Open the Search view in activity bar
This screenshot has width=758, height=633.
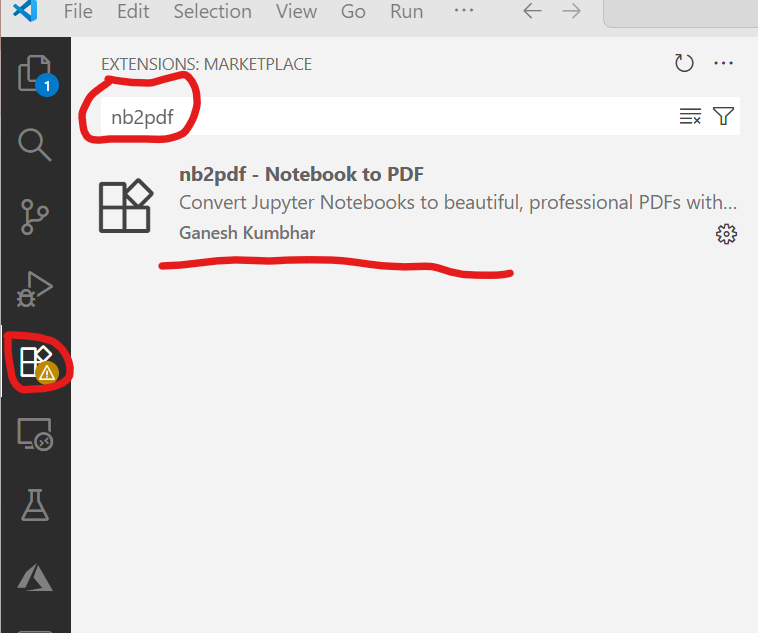35,144
